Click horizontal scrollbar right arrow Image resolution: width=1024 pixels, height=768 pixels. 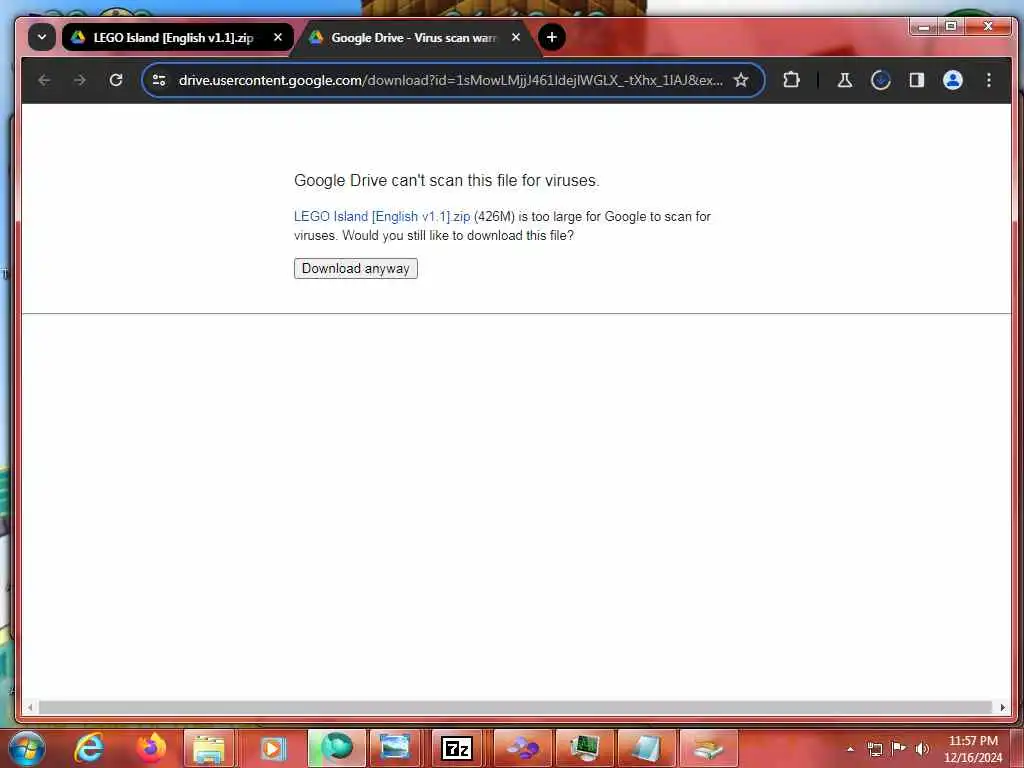(1002, 707)
